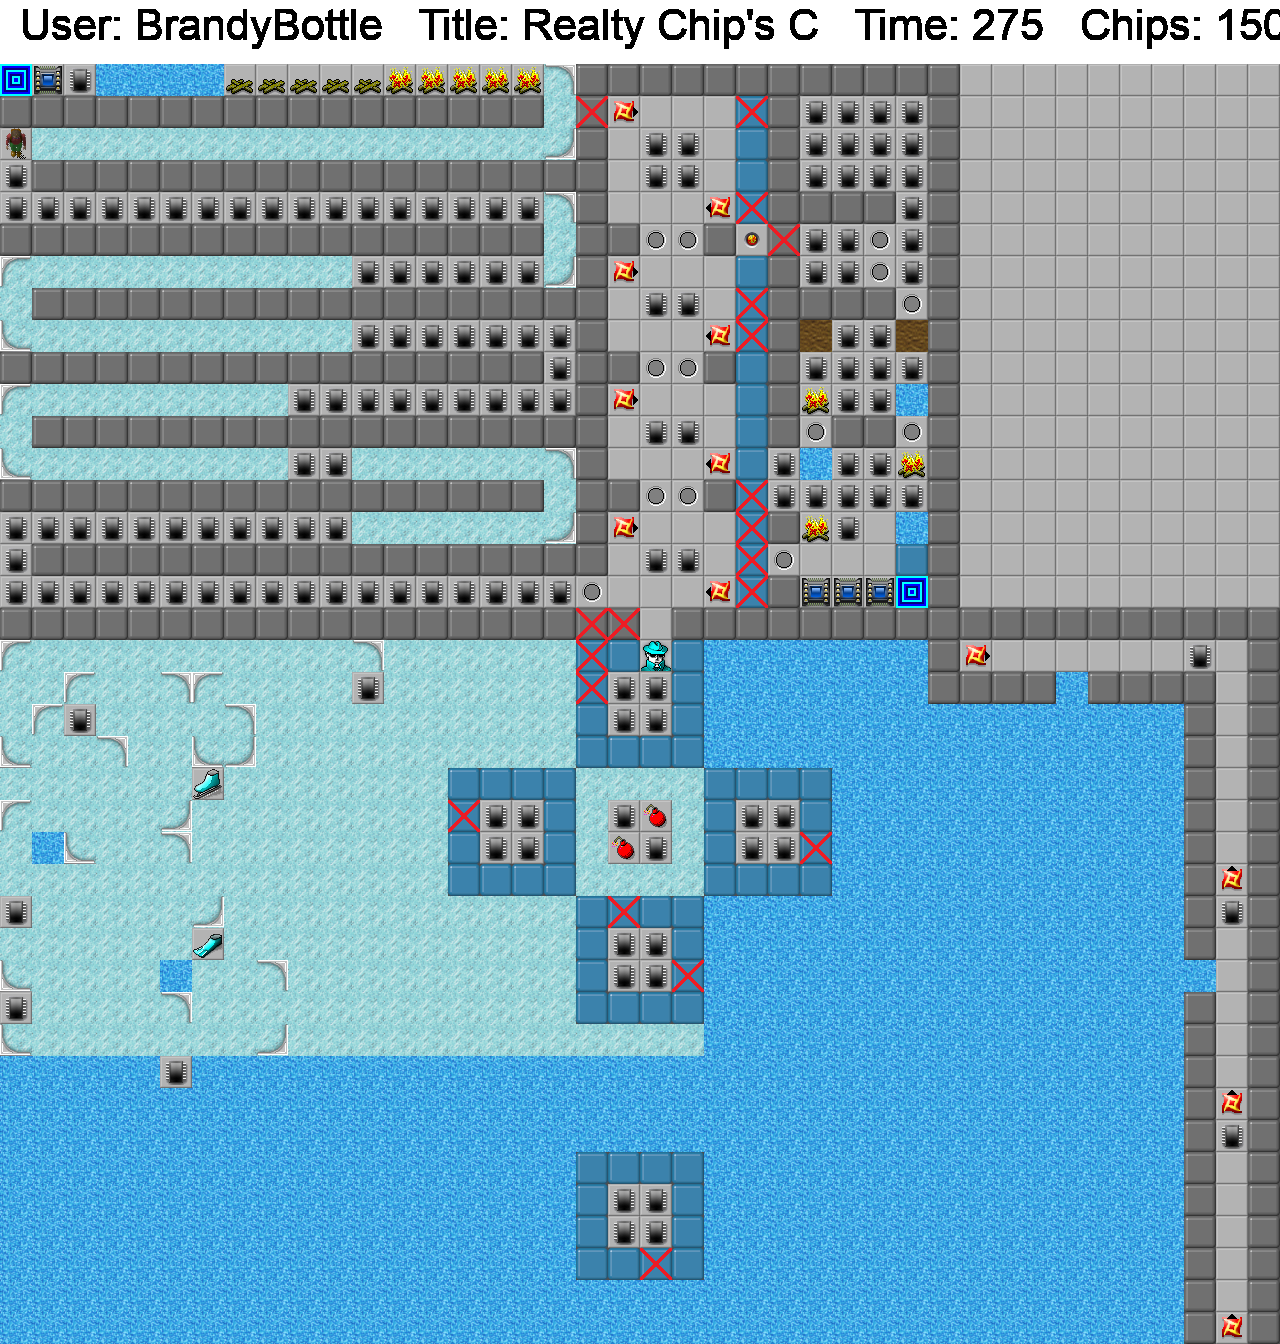
Task: Click the second red creature in the right-edge corridor
Action: [x=1232, y=1104]
